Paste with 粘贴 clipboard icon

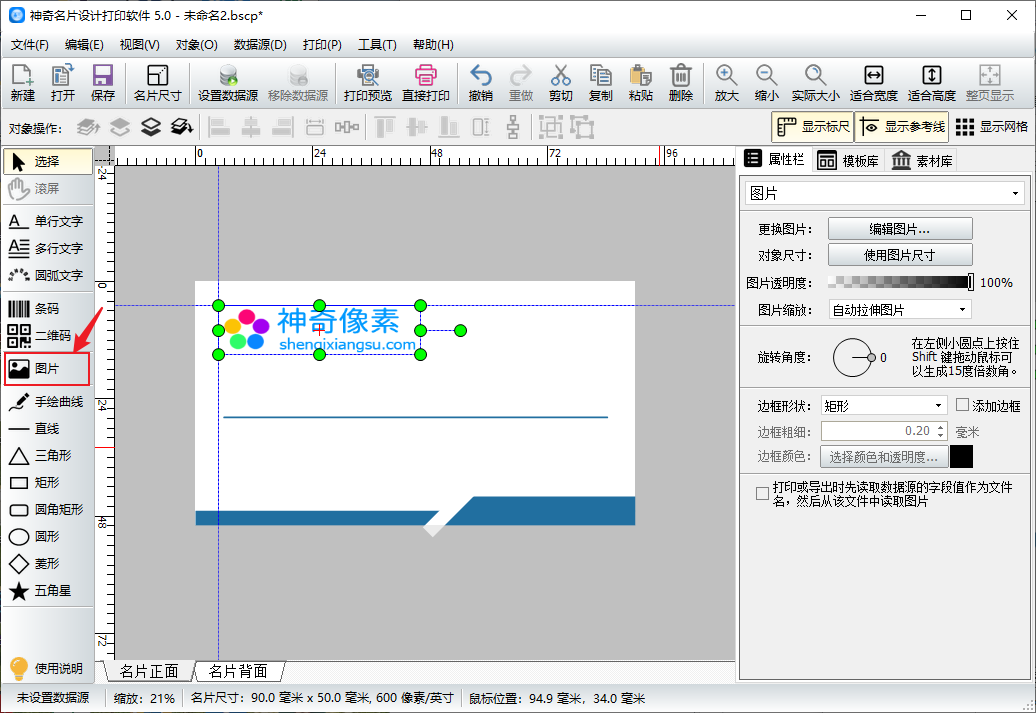pyautogui.click(x=641, y=83)
